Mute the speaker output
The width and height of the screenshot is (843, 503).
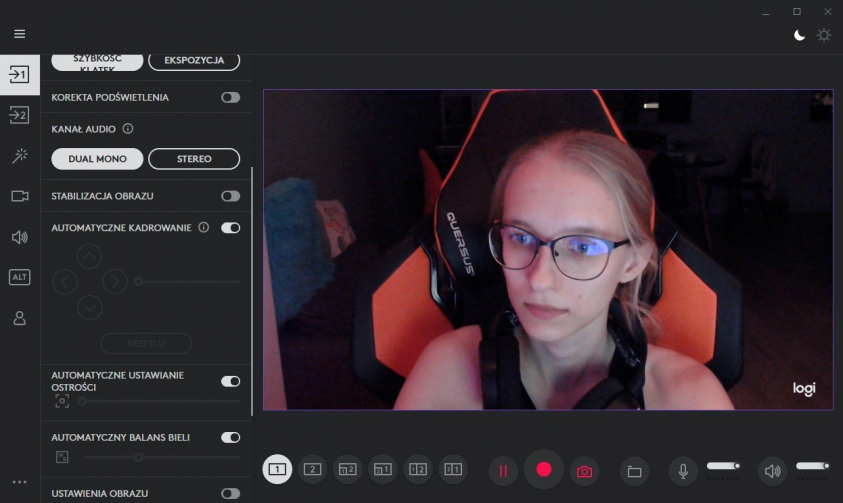[773, 471]
